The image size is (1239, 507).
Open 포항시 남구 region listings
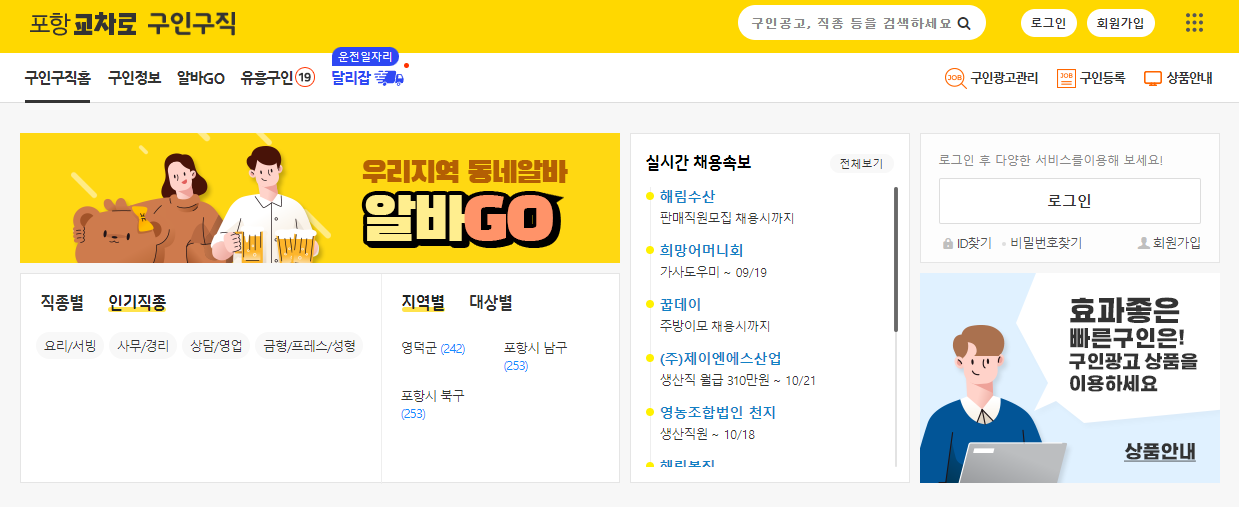[535, 356]
